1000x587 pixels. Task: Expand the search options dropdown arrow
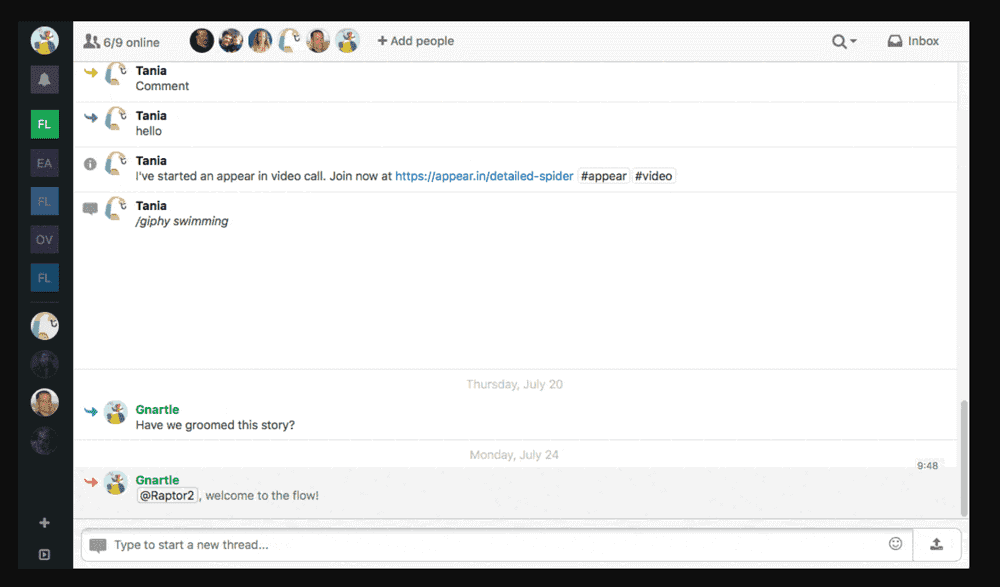pos(851,41)
